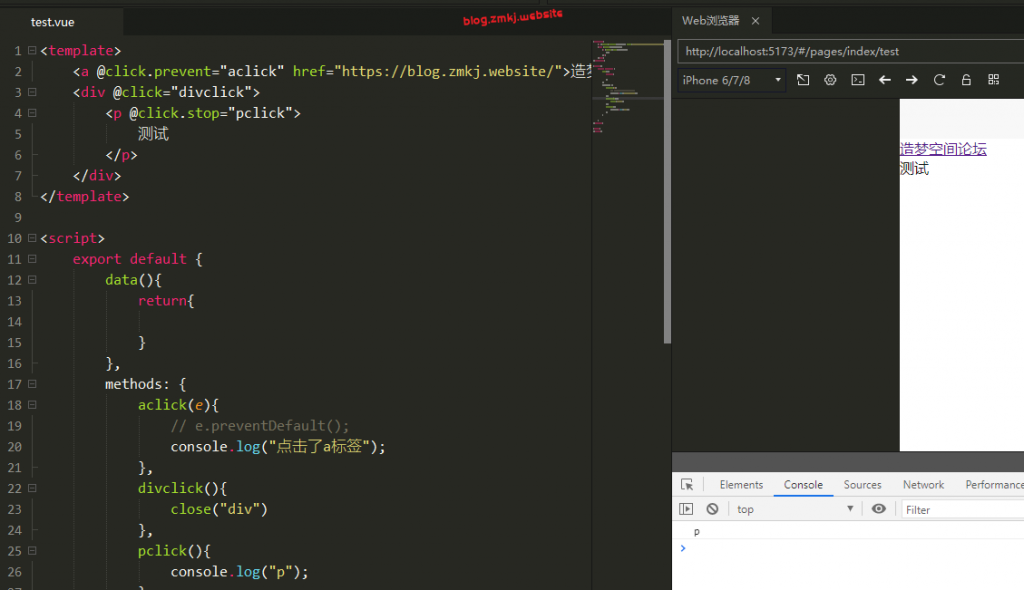Switch to the Elements tab in devtools

(741, 485)
